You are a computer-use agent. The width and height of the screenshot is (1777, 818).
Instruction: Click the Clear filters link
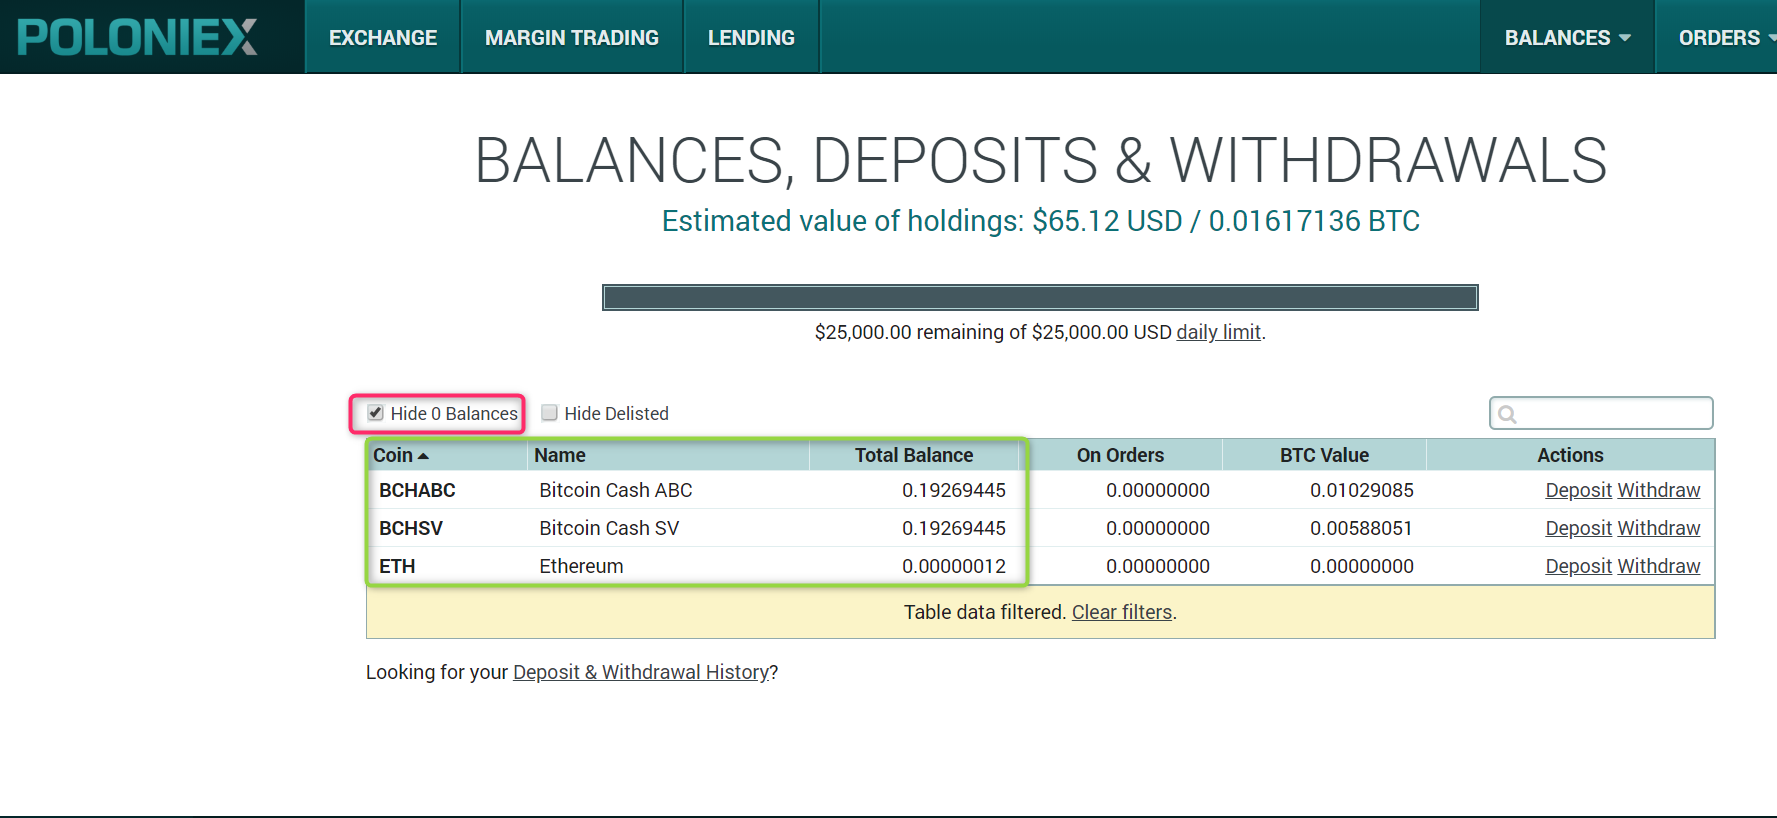click(x=1122, y=612)
